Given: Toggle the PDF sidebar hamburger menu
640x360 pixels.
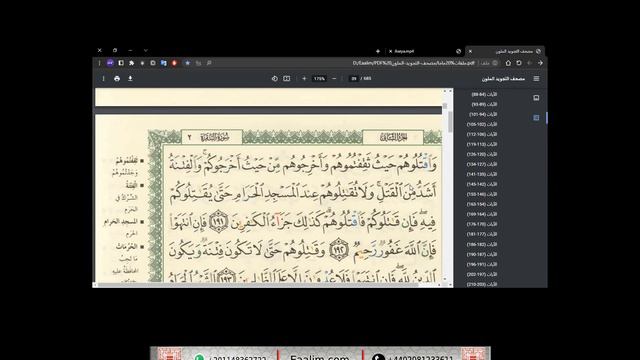Looking at the screenshot, I should [x=536, y=78].
